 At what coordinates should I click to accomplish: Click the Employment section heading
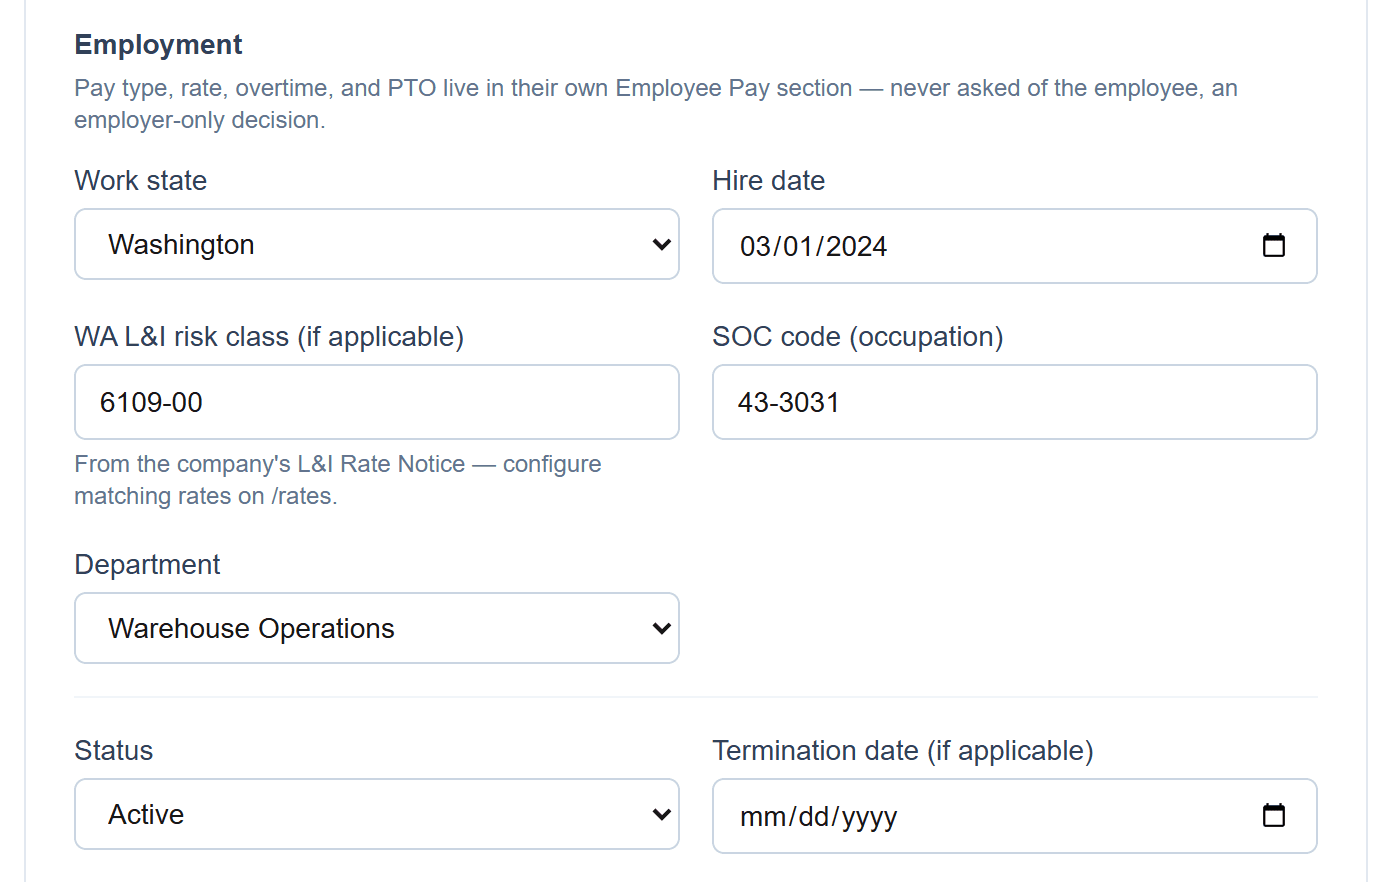tap(158, 45)
